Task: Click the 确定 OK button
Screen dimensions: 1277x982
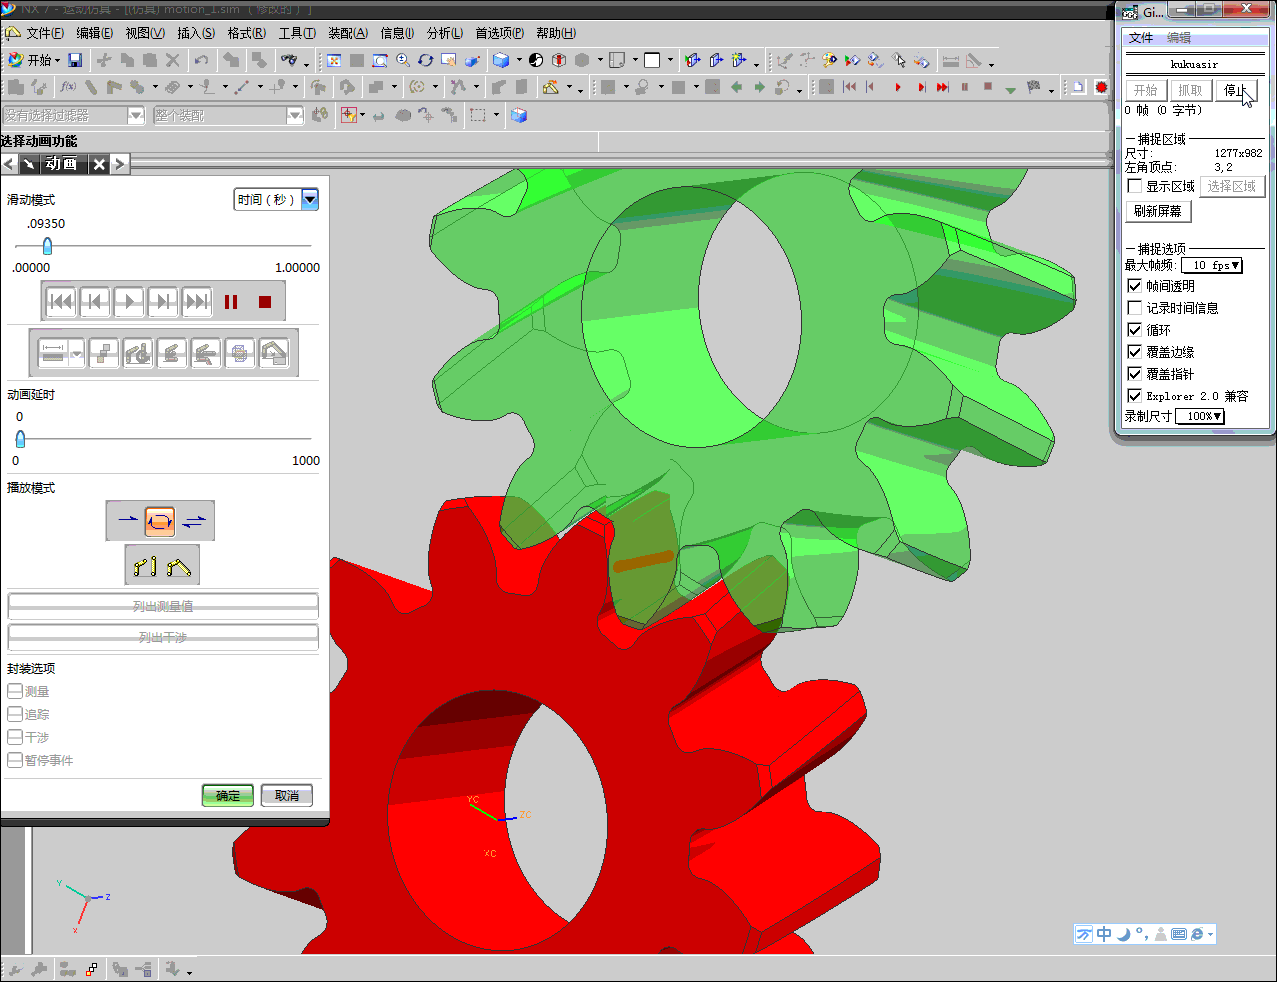Action: pyautogui.click(x=228, y=796)
